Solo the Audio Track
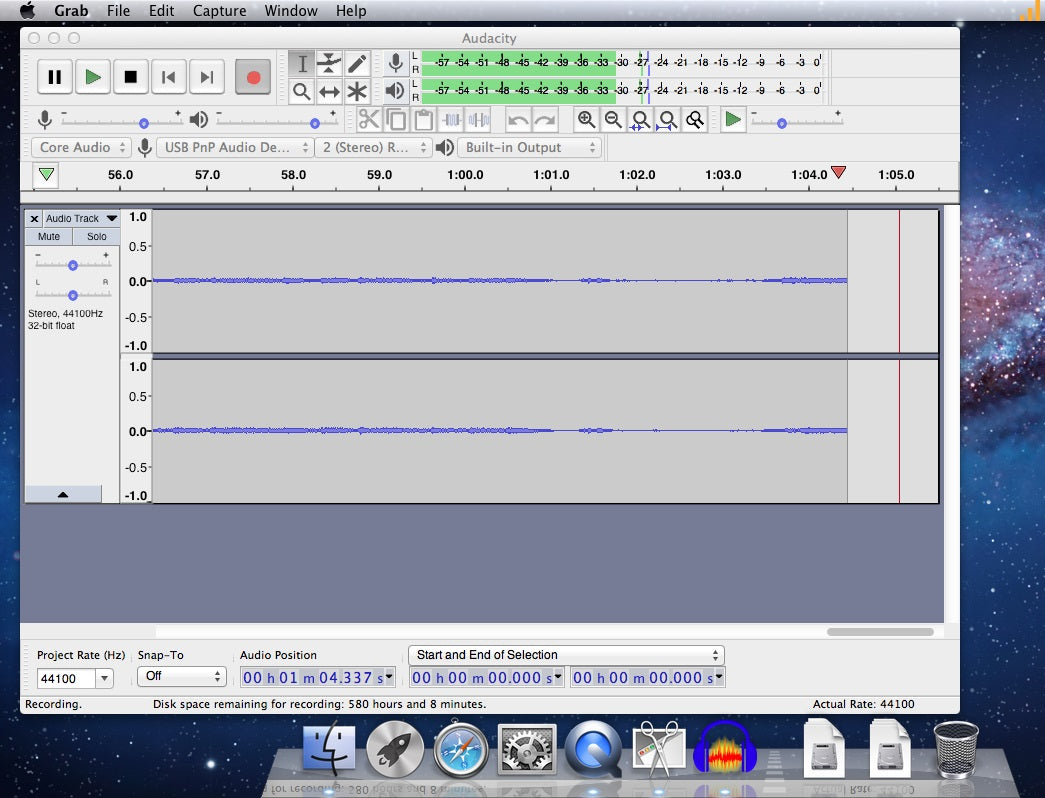Viewport: 1045px width, 798px height. (96, 237)
